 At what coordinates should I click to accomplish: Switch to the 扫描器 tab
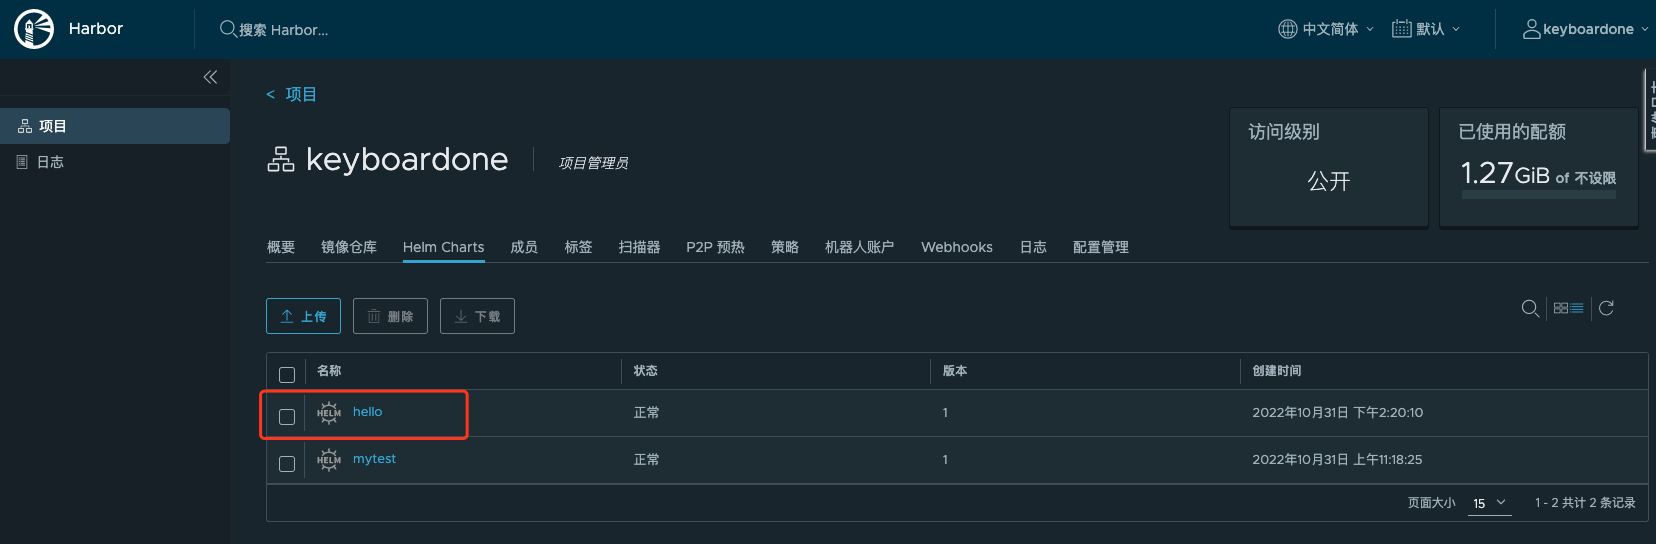tap(639, 247)
